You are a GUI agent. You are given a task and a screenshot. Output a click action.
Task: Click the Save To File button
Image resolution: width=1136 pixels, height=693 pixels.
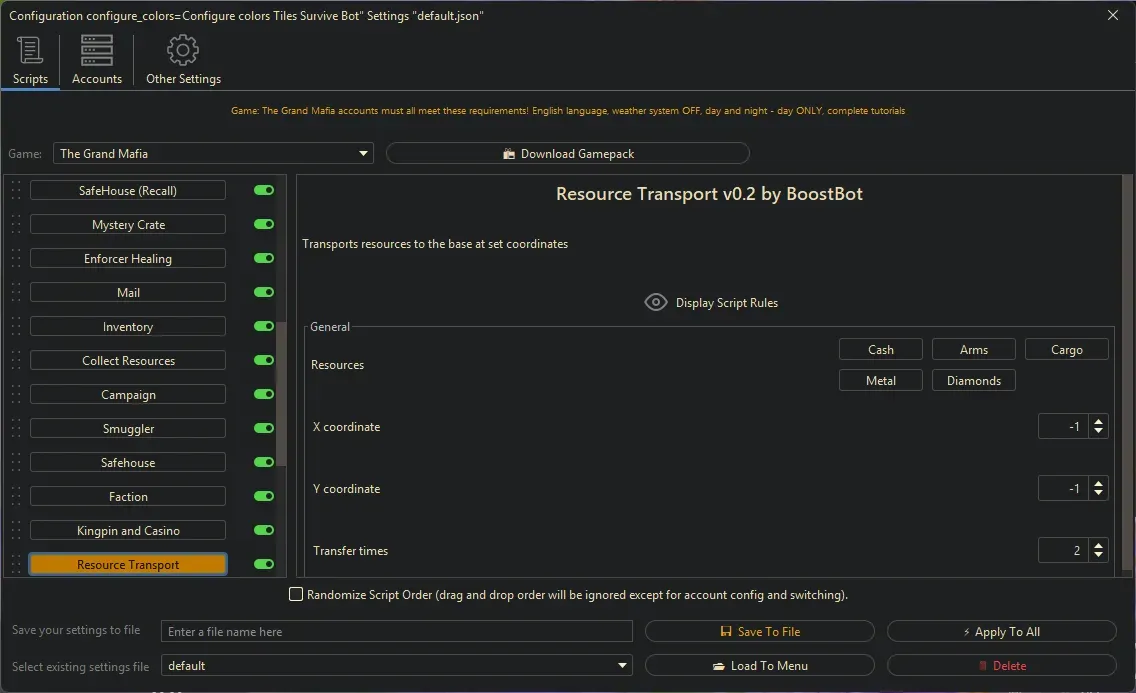click(x=759, y=631)
